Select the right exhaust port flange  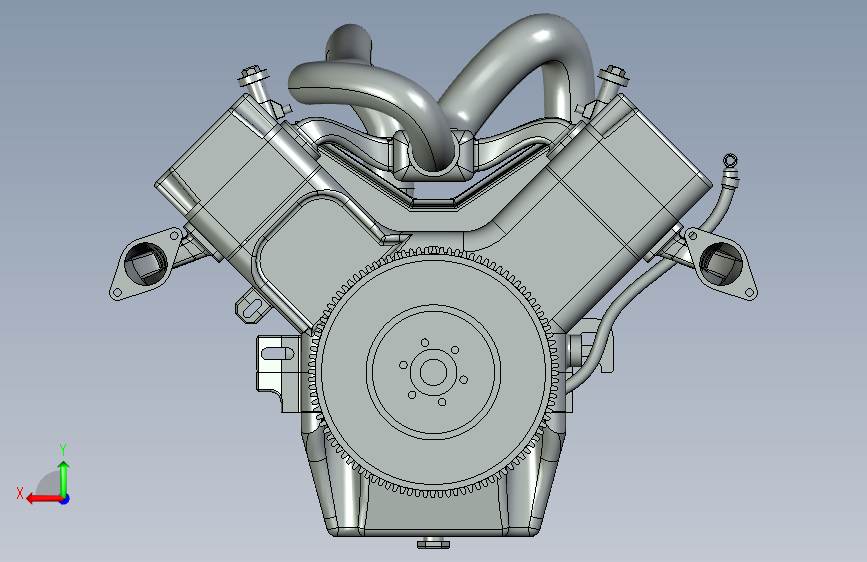721,263
